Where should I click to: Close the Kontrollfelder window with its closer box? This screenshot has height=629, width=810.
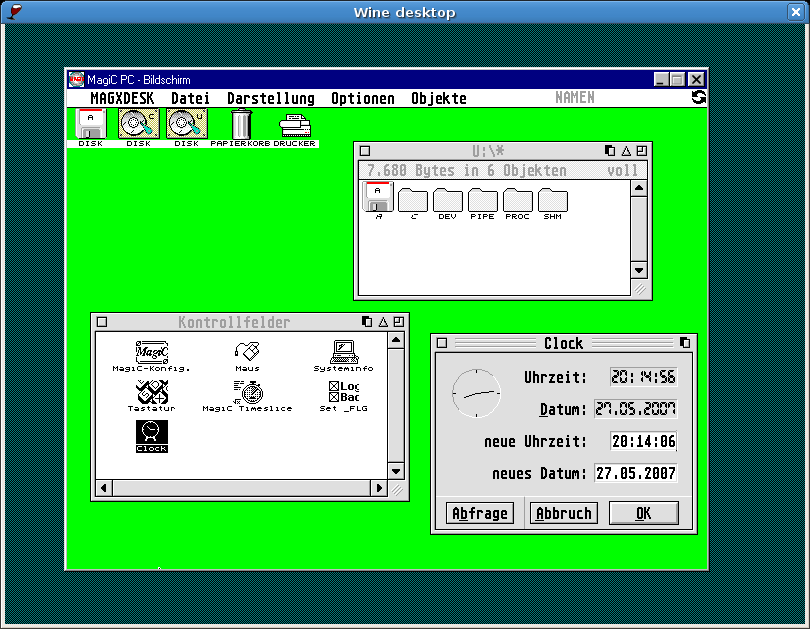click(x=102, y=322)
